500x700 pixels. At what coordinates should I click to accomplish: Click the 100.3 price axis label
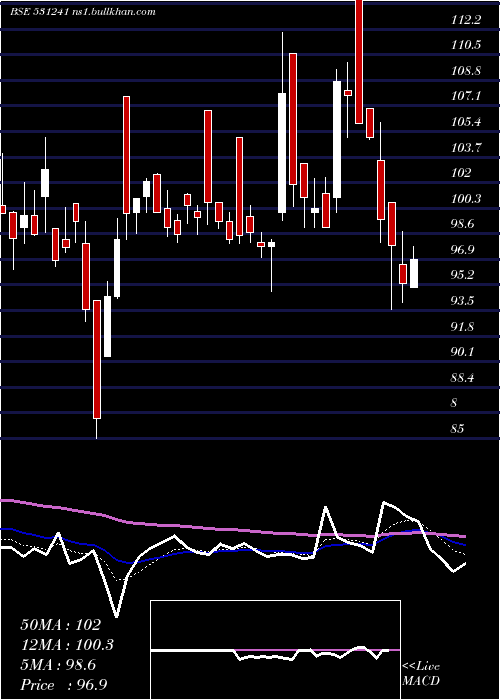click(x=466, y=199)
